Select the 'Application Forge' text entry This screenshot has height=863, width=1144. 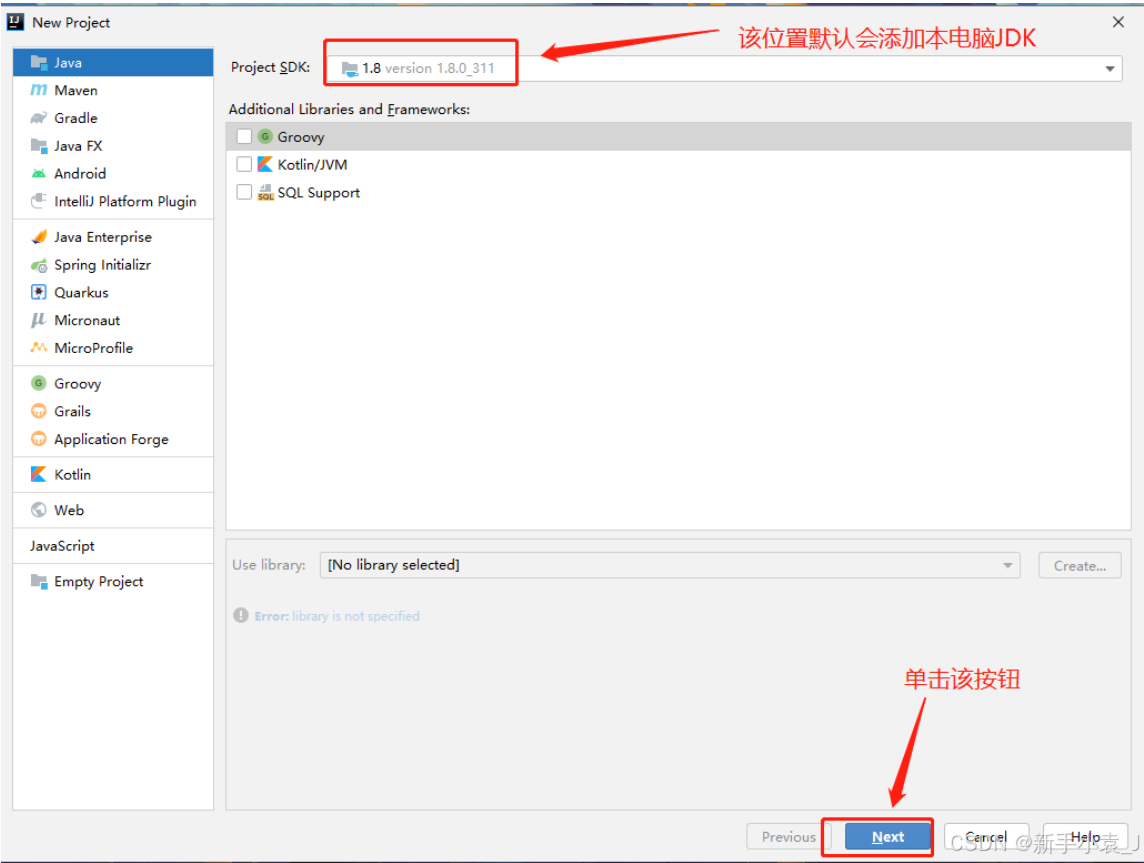(x=112, y=439)
